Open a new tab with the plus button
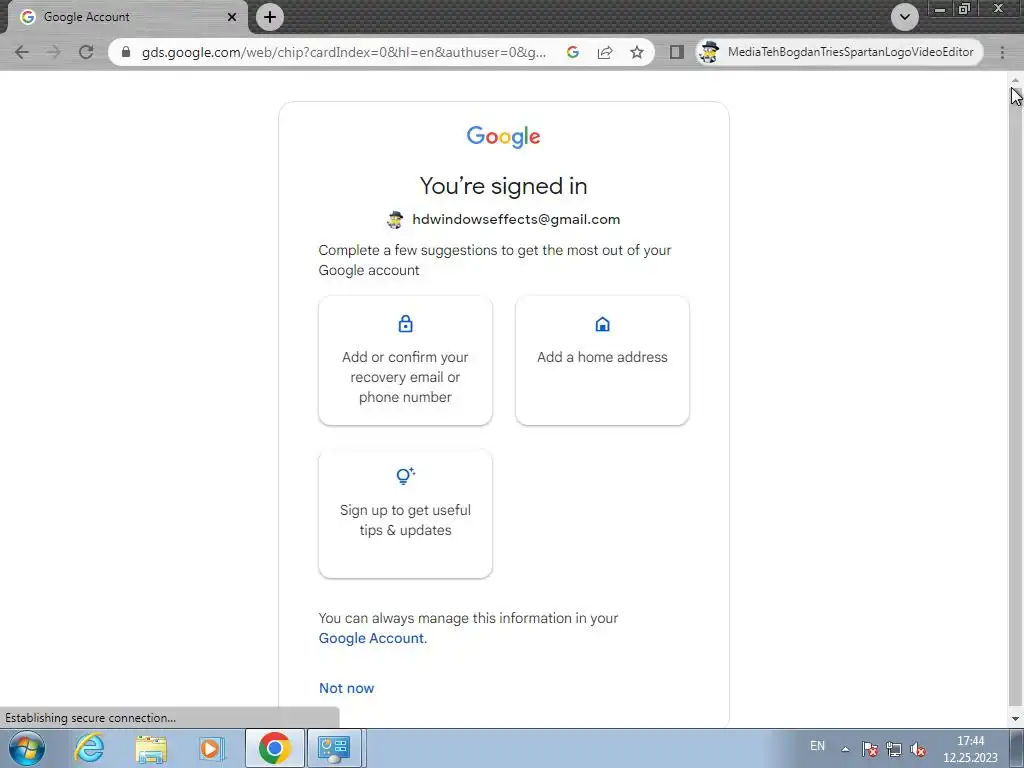The width and height of the screenshot is (1024, 768). (x=270, y=17)
